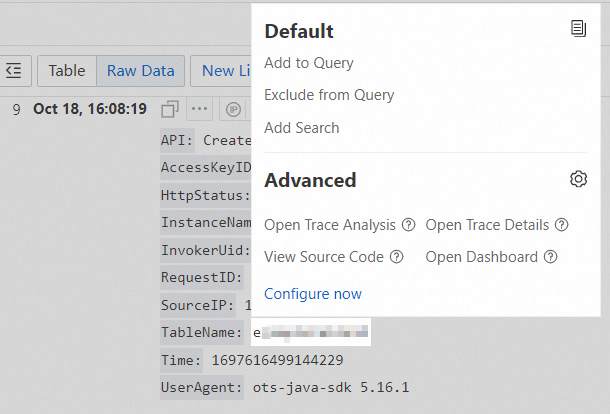Click the IP icon in log row
Viewport: 610px width, 414px height.
(233, 109)
